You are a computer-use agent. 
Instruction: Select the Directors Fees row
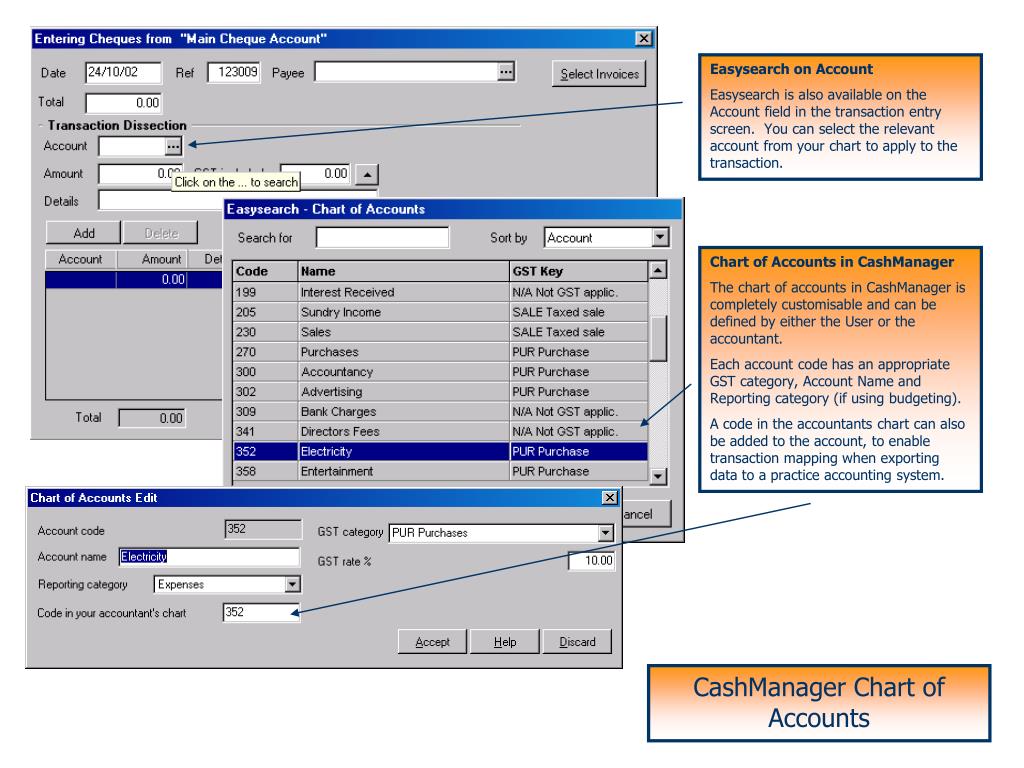click(x=440, y=432)
